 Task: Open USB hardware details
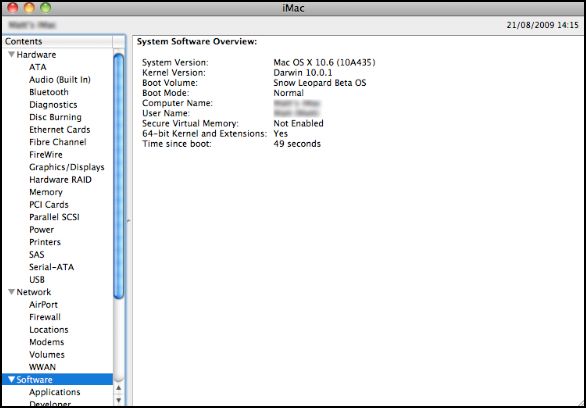point(37,280)
